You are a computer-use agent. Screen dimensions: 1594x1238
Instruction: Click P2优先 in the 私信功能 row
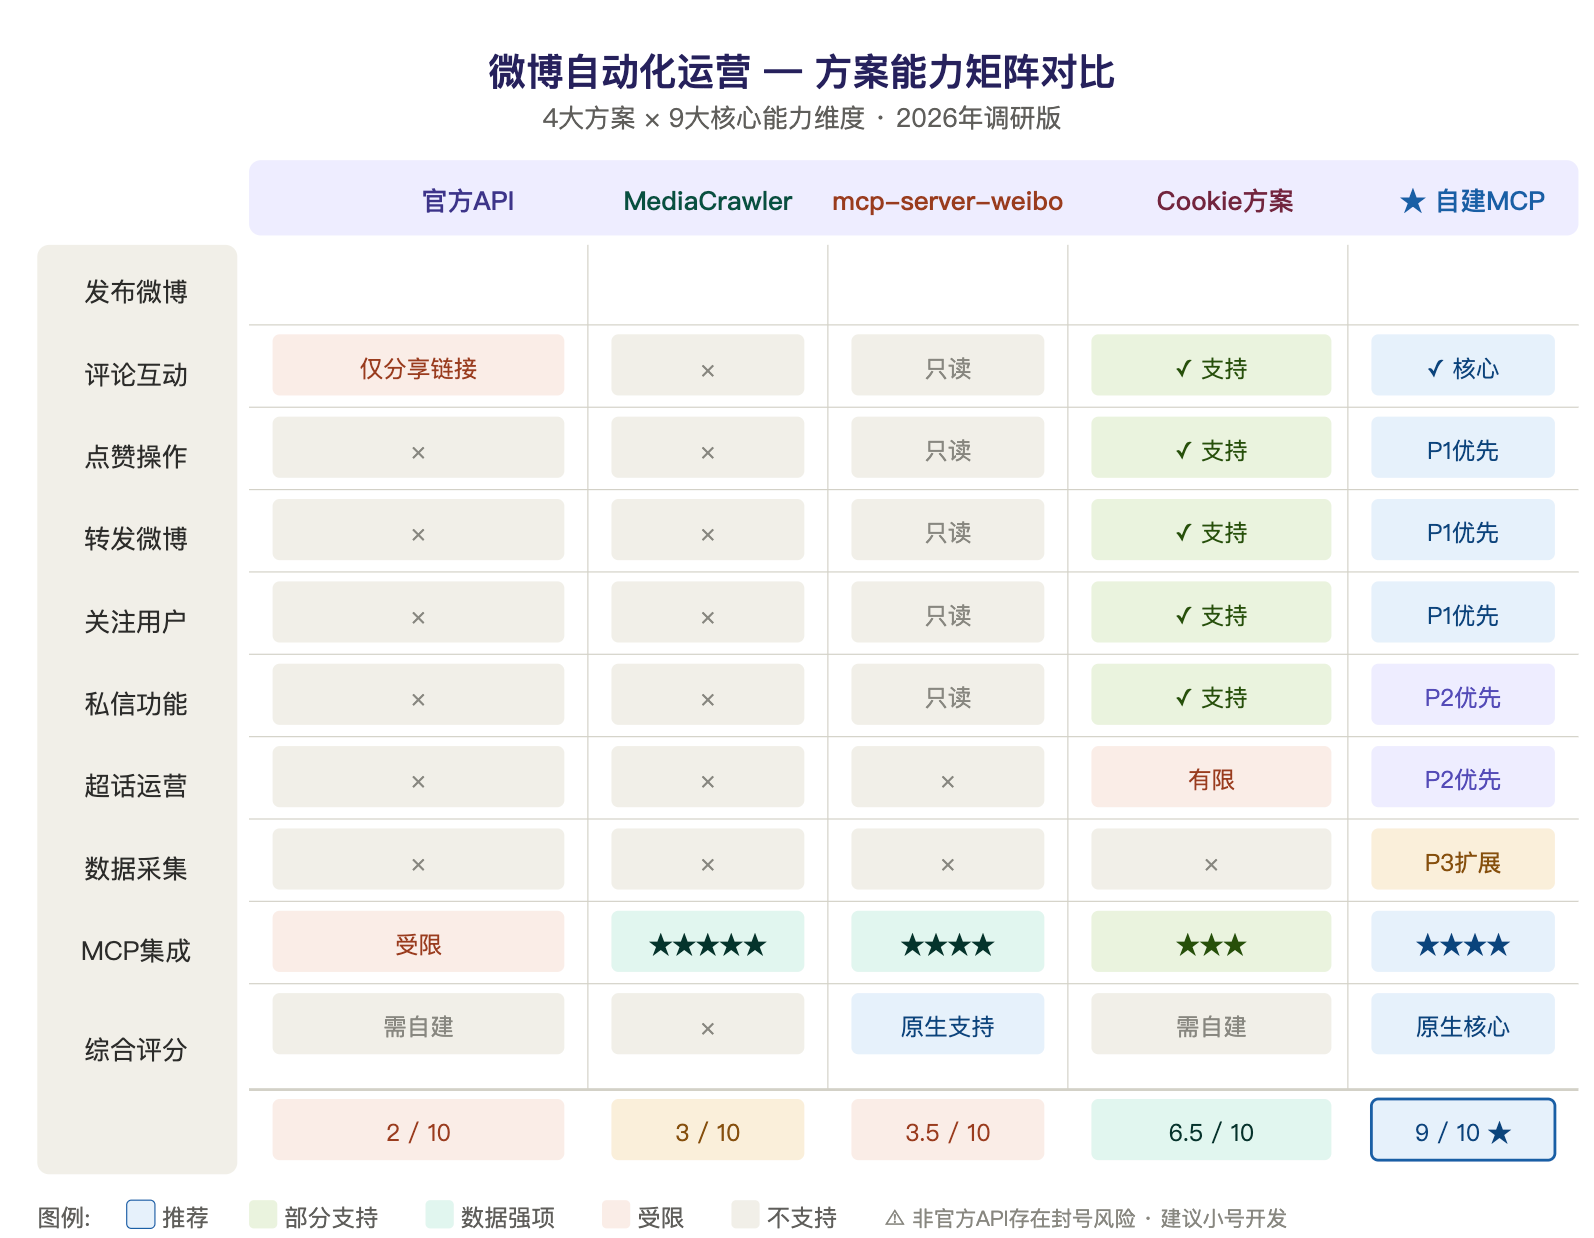click(x=1463, y=694)
